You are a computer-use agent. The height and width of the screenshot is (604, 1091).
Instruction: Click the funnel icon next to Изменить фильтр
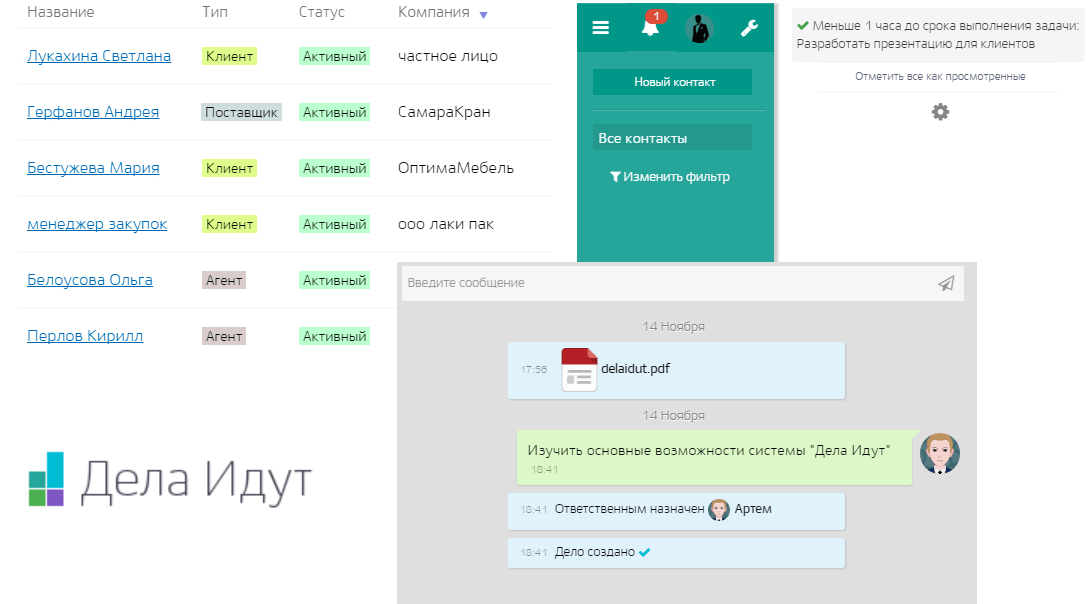tap(617, 176)
